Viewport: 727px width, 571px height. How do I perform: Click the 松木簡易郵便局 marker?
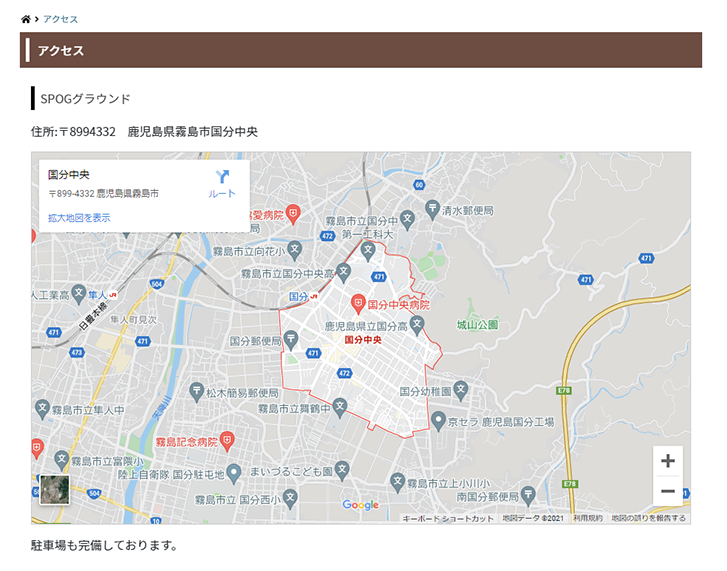197,392
